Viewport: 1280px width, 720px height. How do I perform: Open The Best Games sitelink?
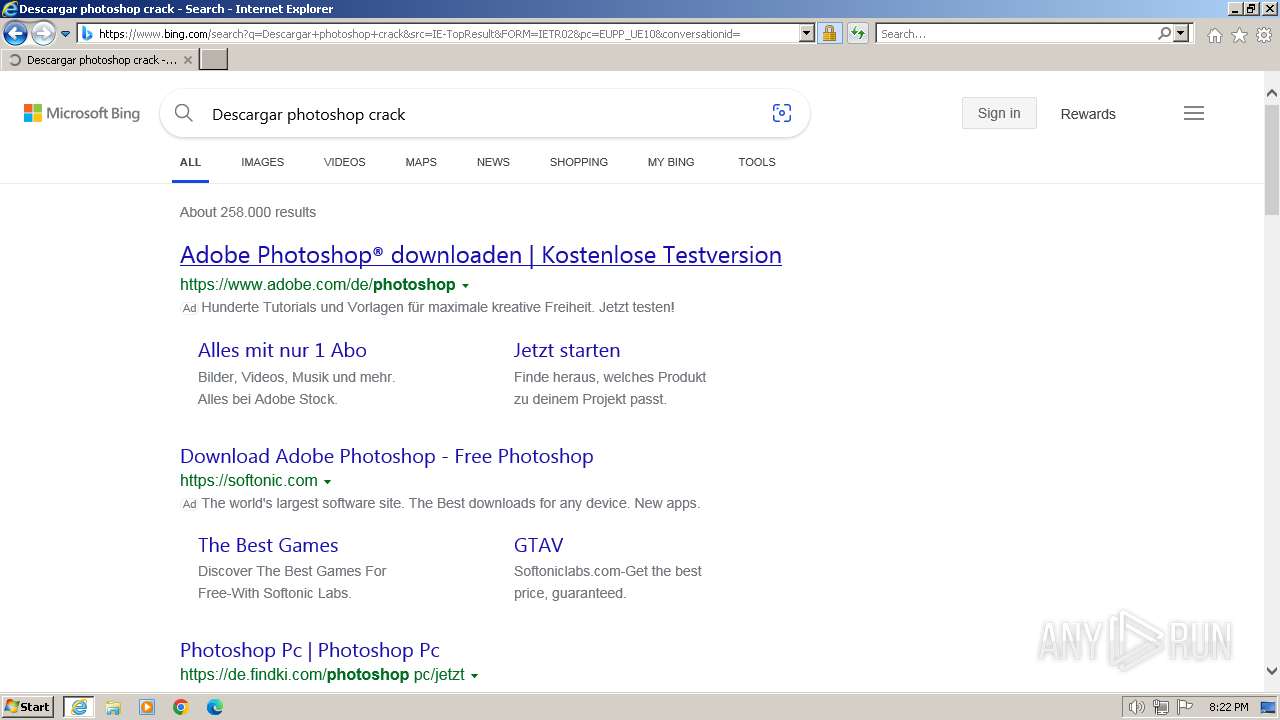pyautogui.click(x=268, y=545)
